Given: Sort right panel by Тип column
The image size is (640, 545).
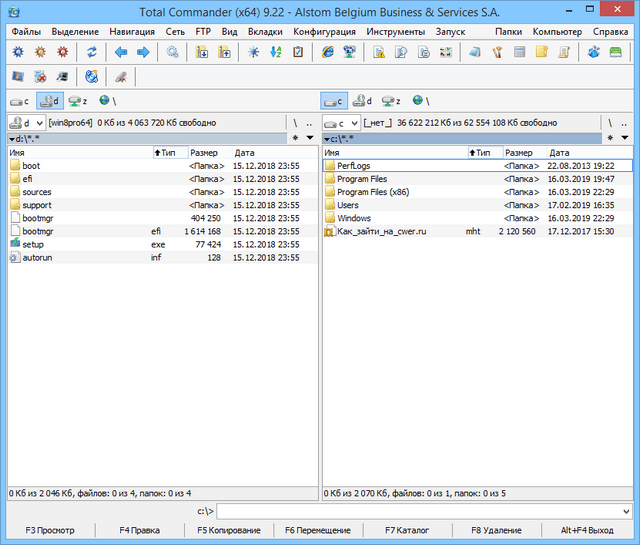Looking at the screenshot, I should [x=485, y=153].
